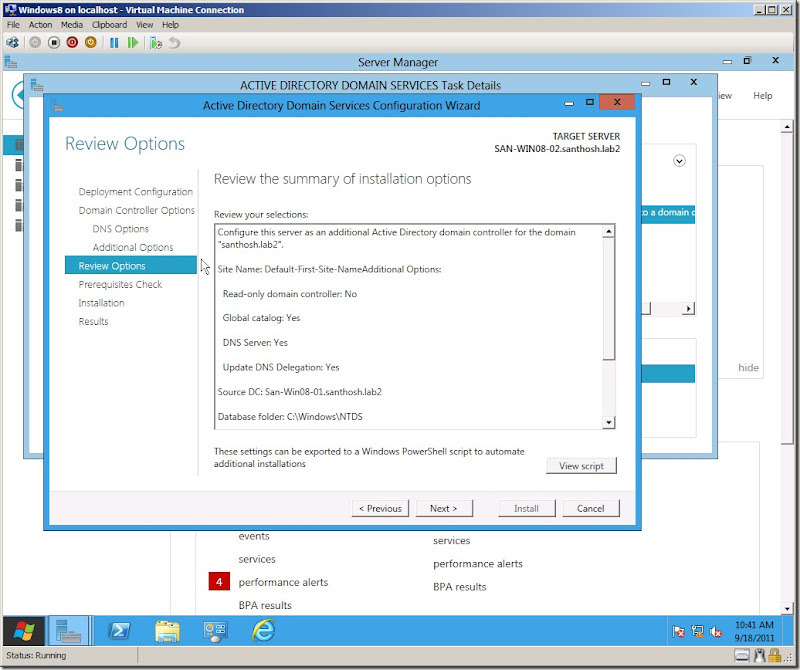
Task: Open the Windows Start button
Action: point(24,631)
